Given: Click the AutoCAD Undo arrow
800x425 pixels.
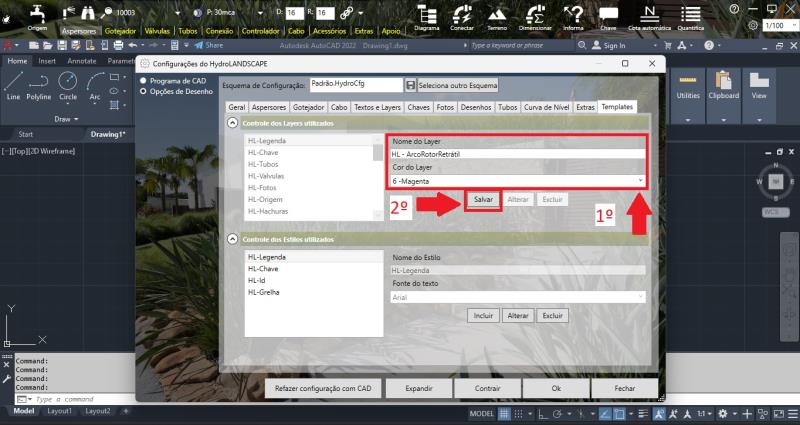Looking at the screenshot, I should click(133, 45).
